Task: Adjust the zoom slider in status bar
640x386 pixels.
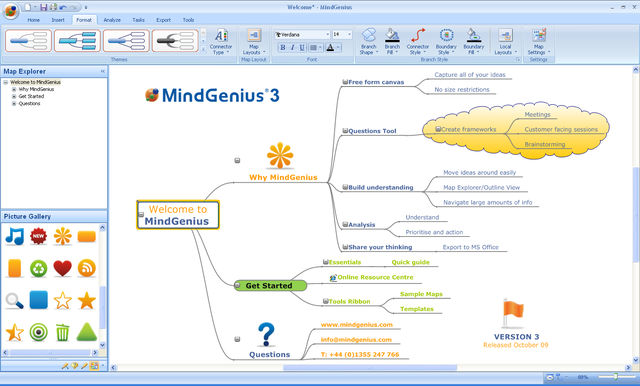Action: coord(616,377)
